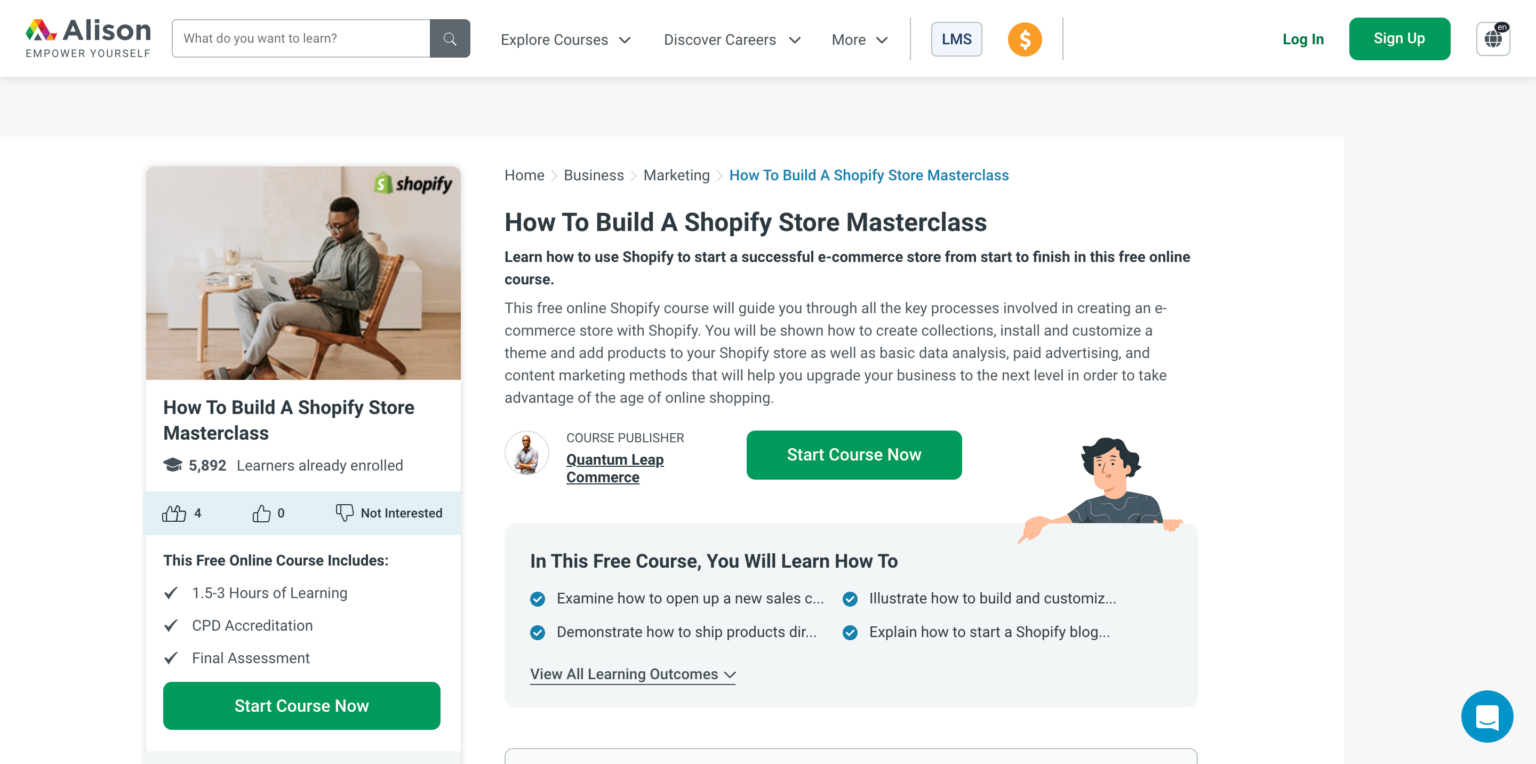1536x764 pixels.
Task: Open the language selector globe icon
Action: (1492, 38)
